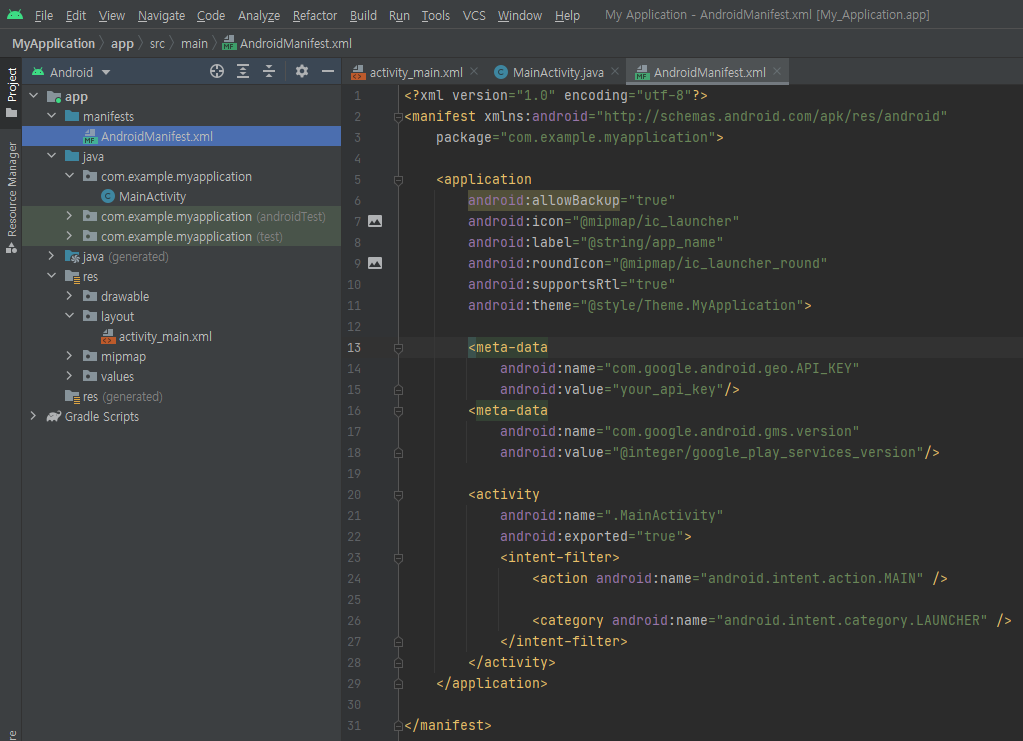Collapse the java folder arrow
Image resolution: width=1023 pixels, height=741 pixels.
click(x=52, y=157)
